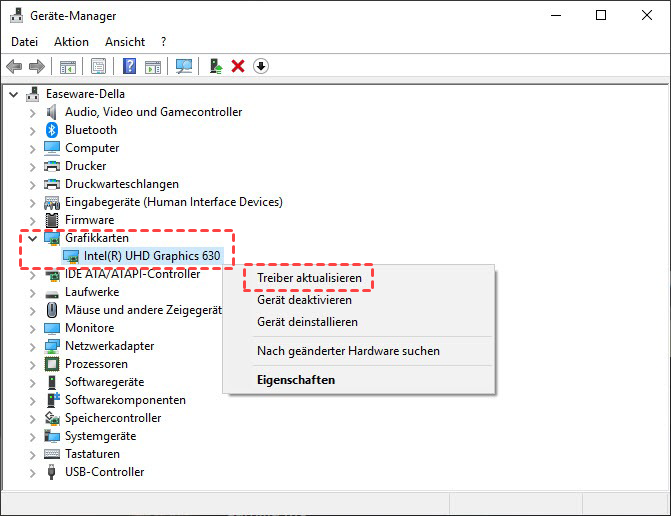
Task: Collapse the Easeware-Della root node
Action: pos(14,94)
